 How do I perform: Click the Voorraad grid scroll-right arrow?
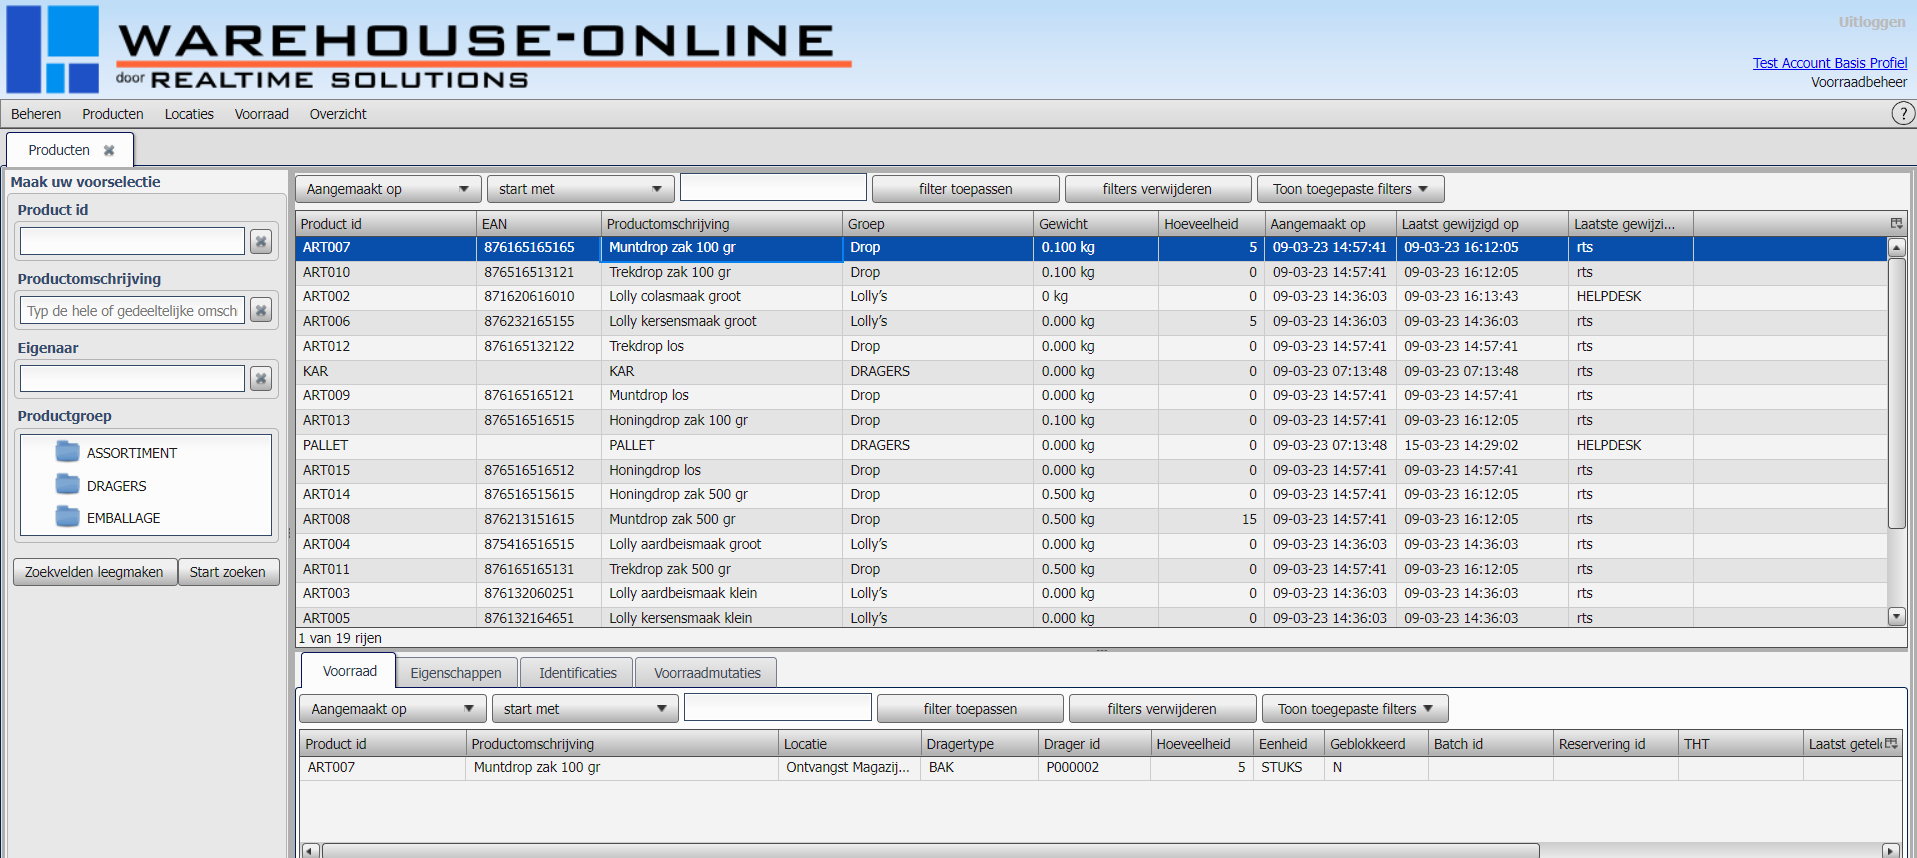(x=1890, y=851)
